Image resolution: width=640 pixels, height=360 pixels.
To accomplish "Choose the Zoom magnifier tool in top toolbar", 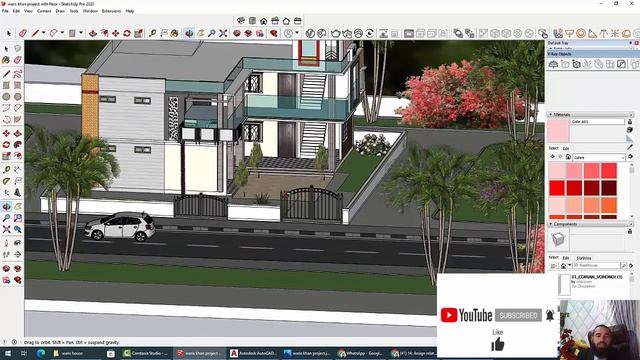I will click(x=212, y=33).
